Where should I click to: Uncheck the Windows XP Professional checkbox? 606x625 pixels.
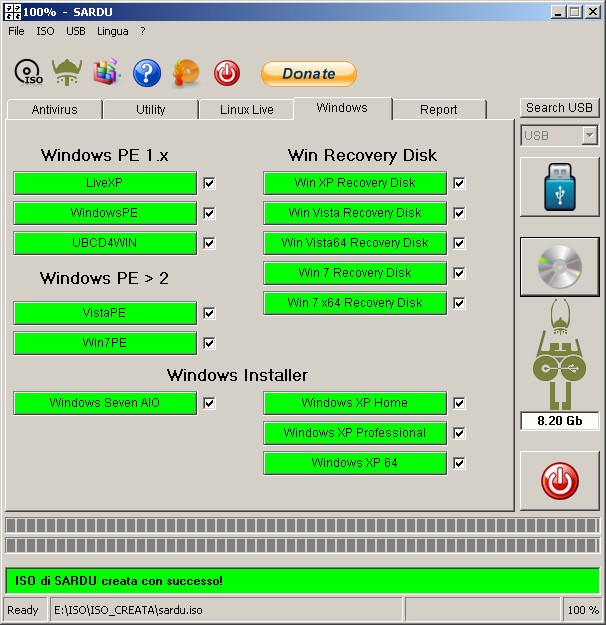tap(459, 433)
